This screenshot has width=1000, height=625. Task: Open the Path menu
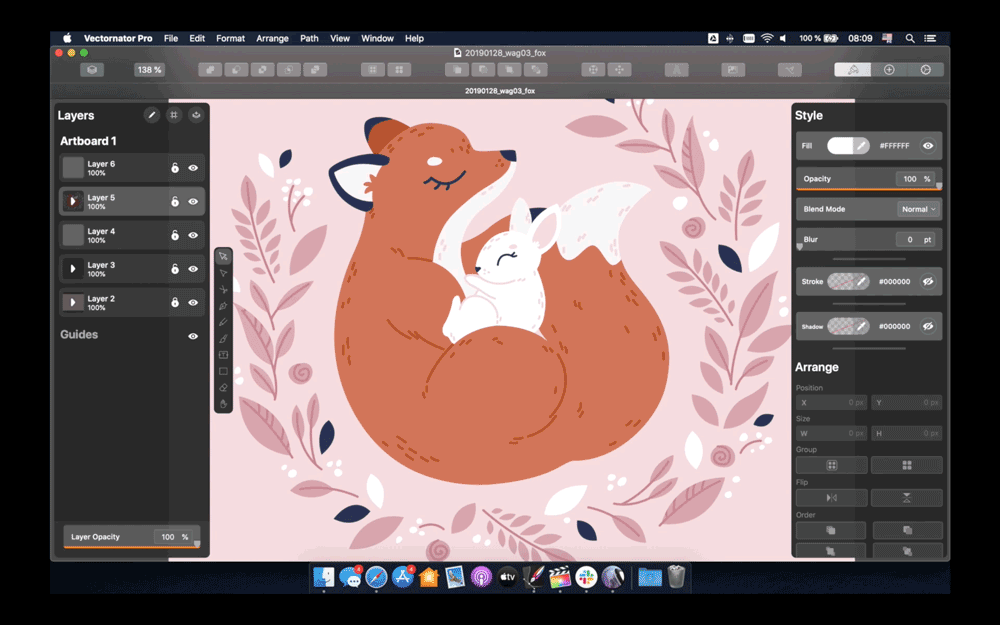pos(309,38)
